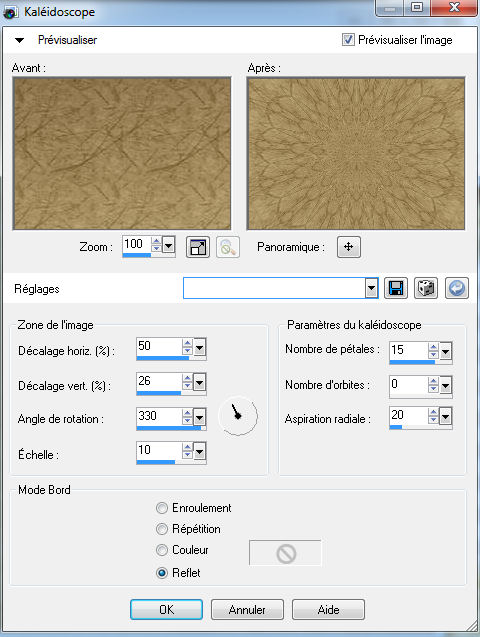The width and height of the screenshot is (480, 637).
Task: Click the Annuler button
Action: click(247, 609)
